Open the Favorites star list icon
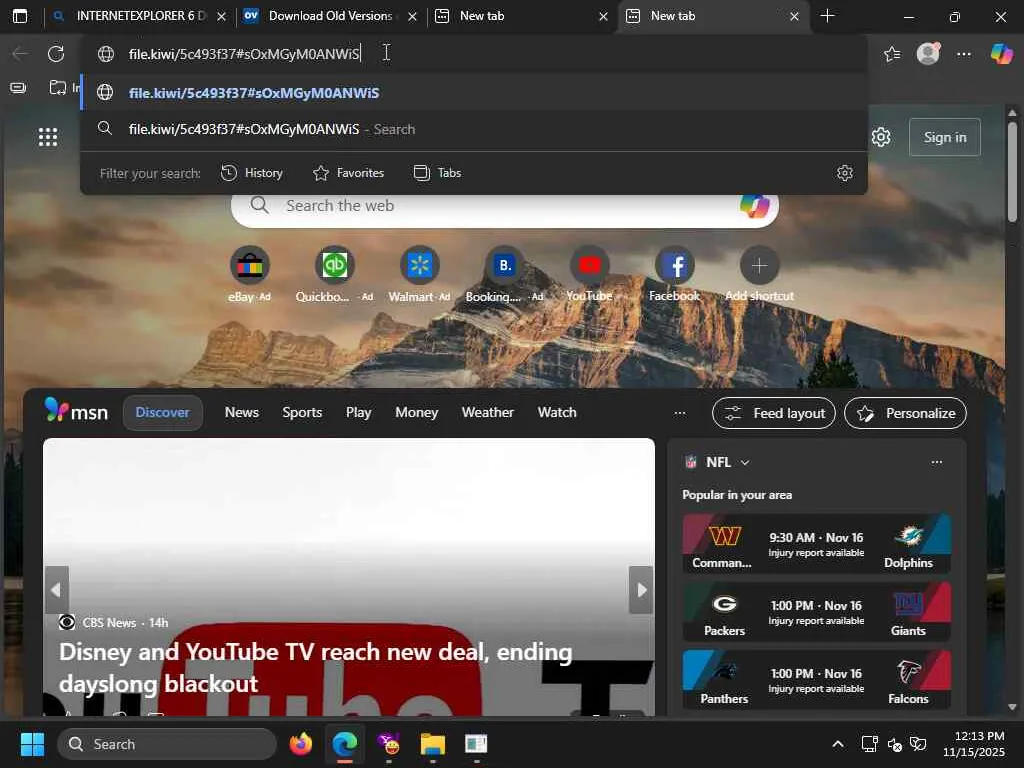The height and width of the screenshot is (768, 1024). [x=892, y=54]
